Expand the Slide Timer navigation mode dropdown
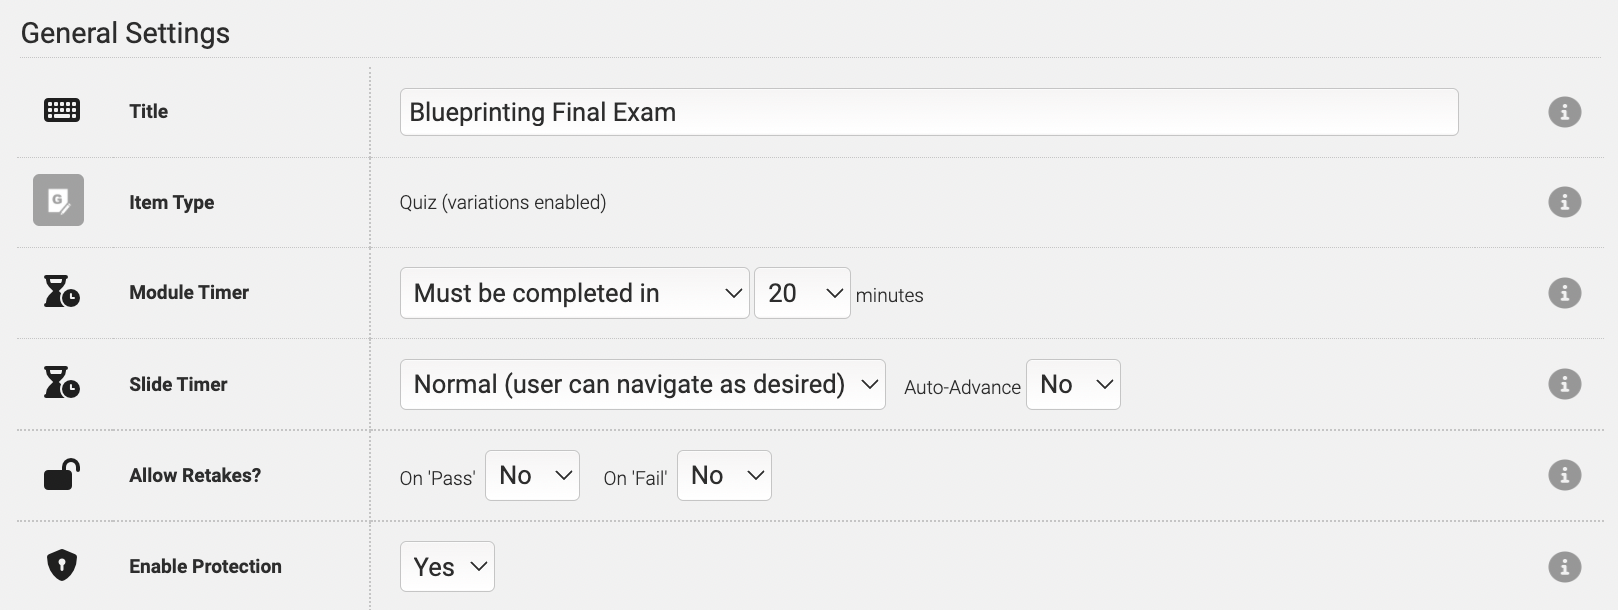Image resolution: width=1618 pixels, height=610 pixels. (642, 384)
